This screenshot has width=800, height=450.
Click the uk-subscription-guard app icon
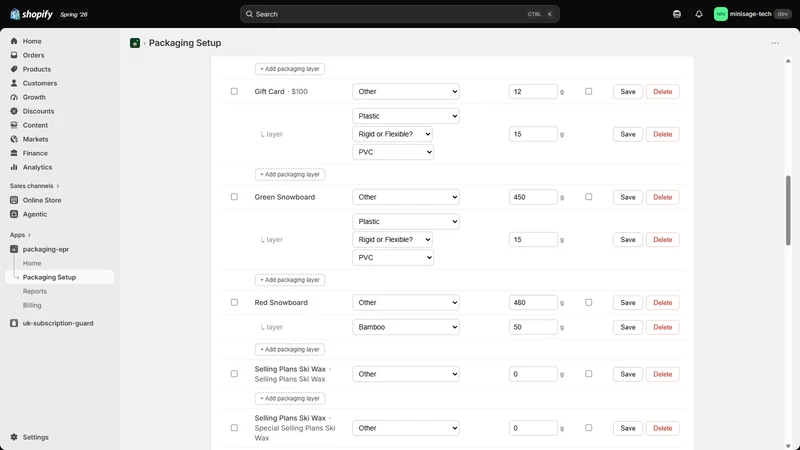(x=14, y=323)
